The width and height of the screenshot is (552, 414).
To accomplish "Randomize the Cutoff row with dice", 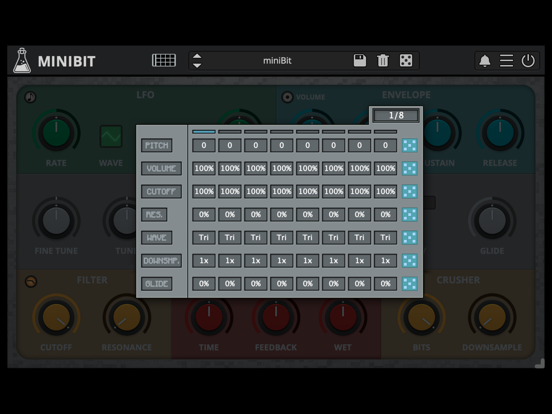I will [410, 192].
